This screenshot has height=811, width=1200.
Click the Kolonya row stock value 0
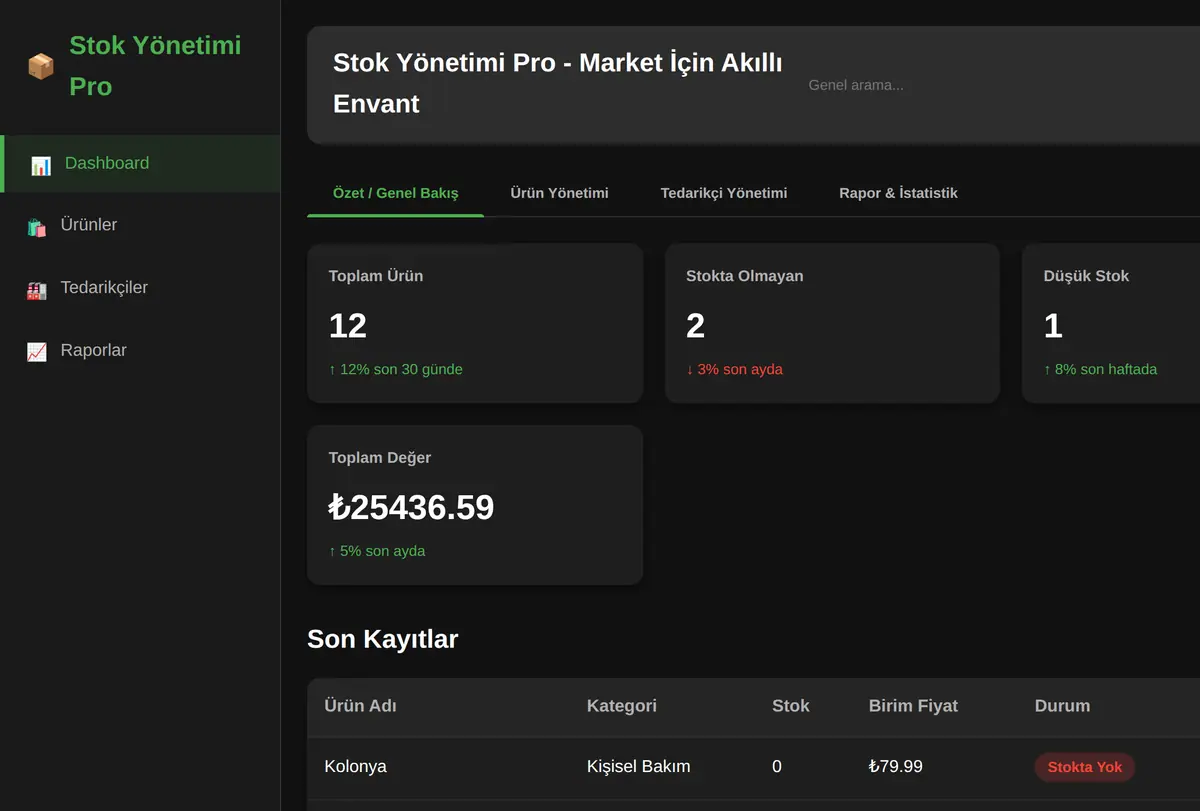tap(777, 767)
